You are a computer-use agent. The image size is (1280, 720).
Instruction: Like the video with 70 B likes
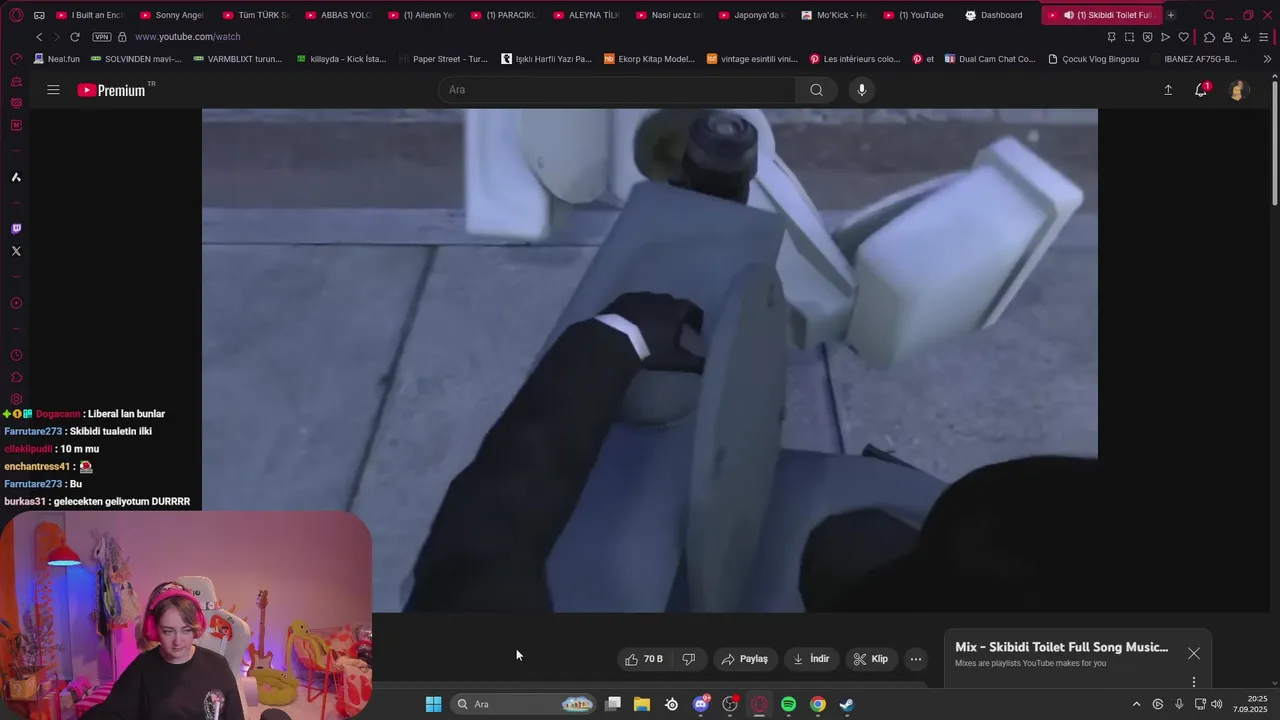click(644, 659)
